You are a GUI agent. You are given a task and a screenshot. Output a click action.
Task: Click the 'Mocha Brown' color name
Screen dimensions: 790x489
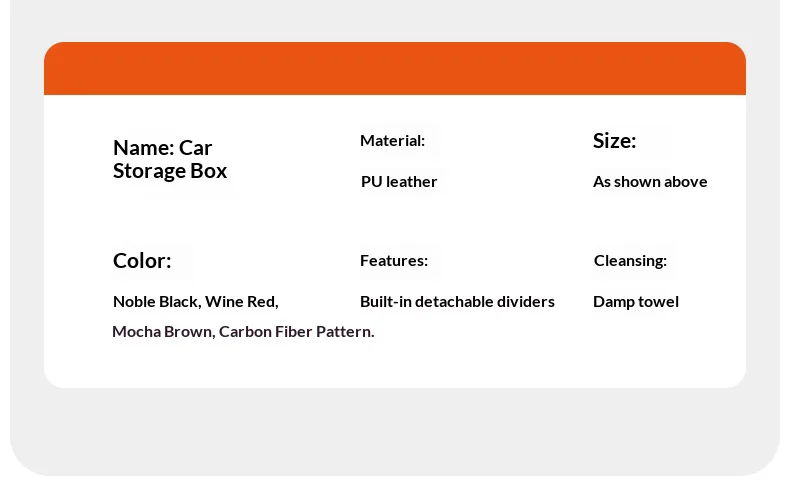(x=162, y=332)
